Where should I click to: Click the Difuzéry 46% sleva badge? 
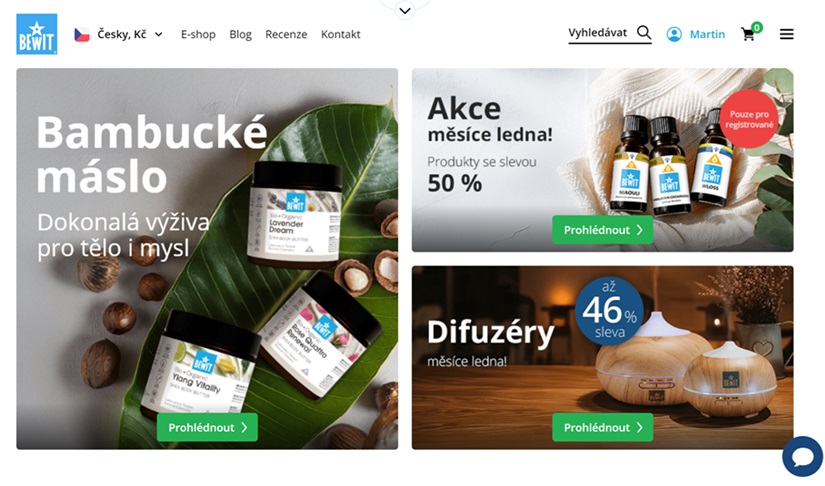click(x=609, y=310)
